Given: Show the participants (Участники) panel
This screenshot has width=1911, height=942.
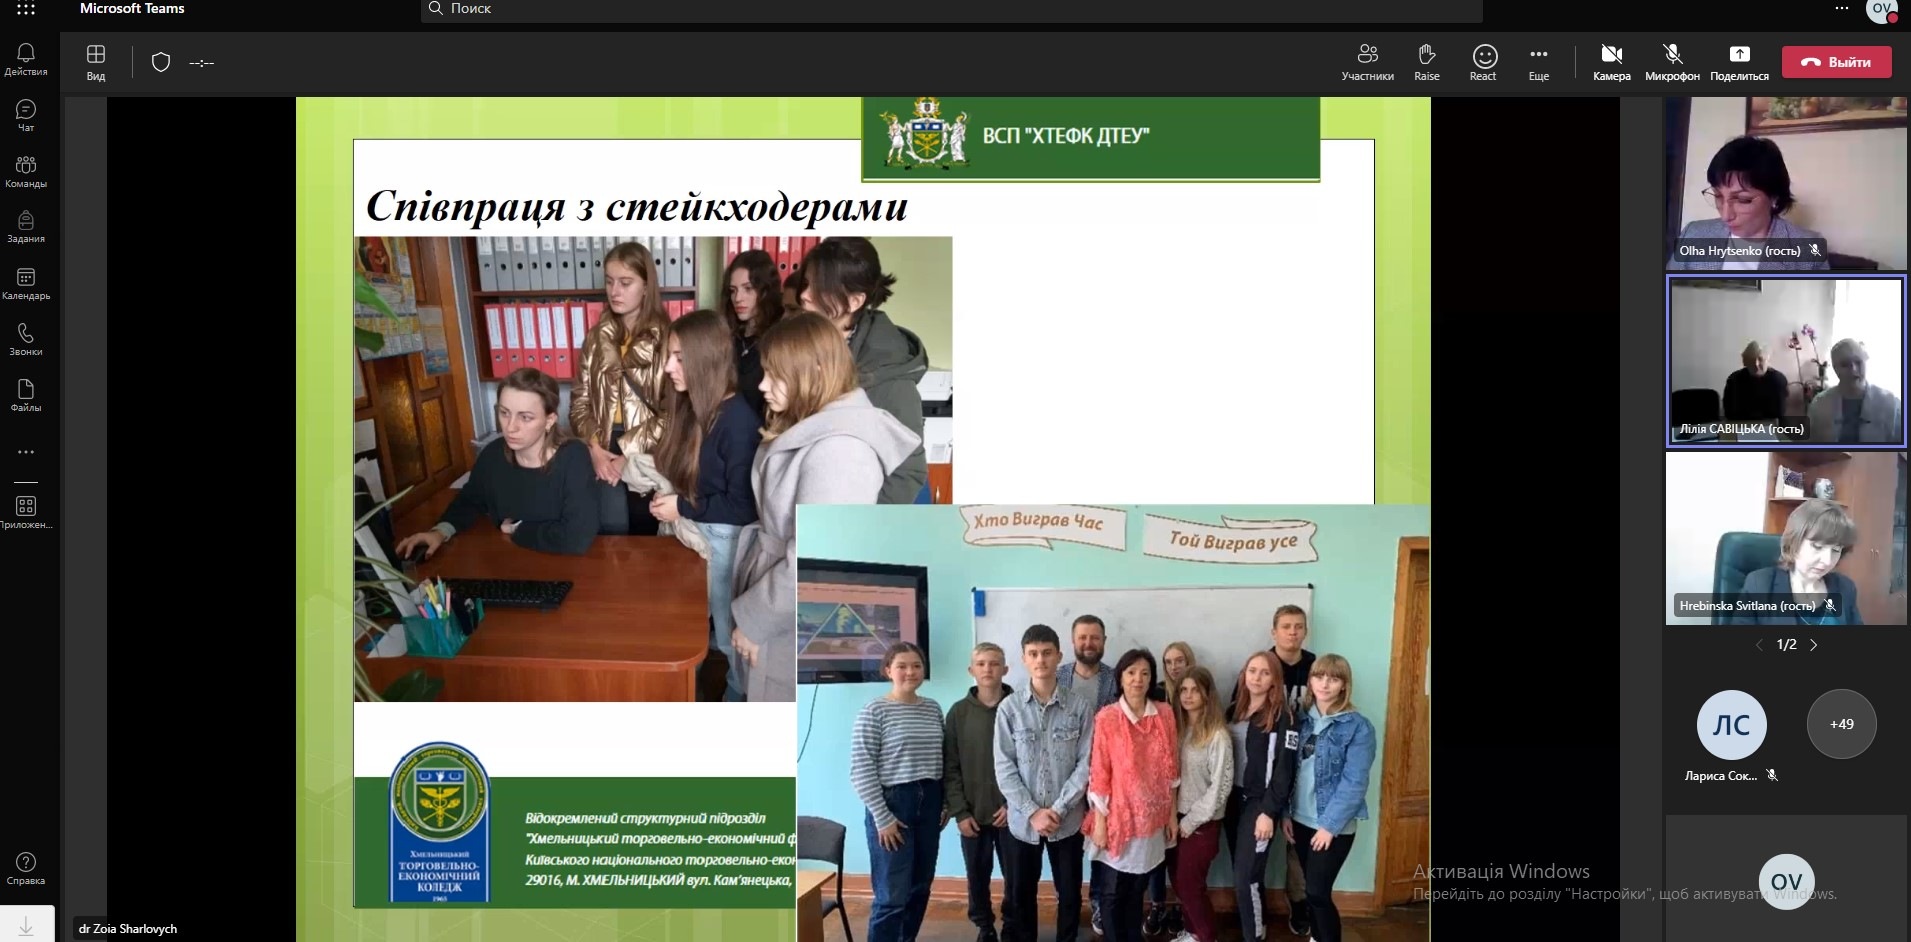Looking at the screenshot, I should pyautogui.click(x=1367, y=62).
